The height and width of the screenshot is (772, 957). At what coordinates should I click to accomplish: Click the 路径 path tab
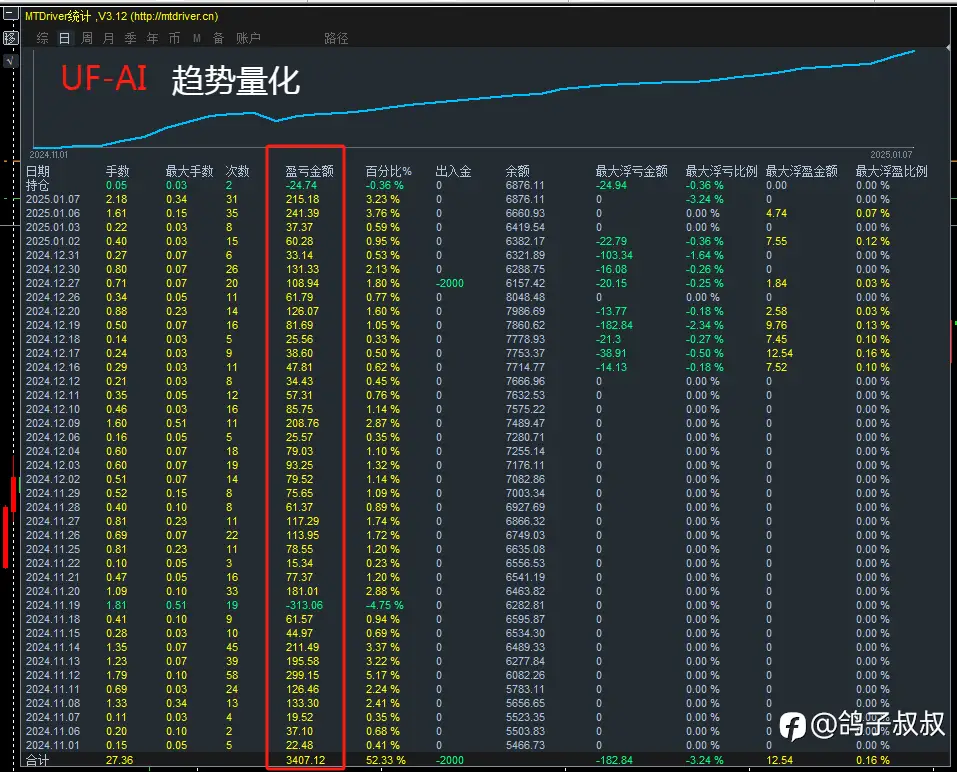336,38
